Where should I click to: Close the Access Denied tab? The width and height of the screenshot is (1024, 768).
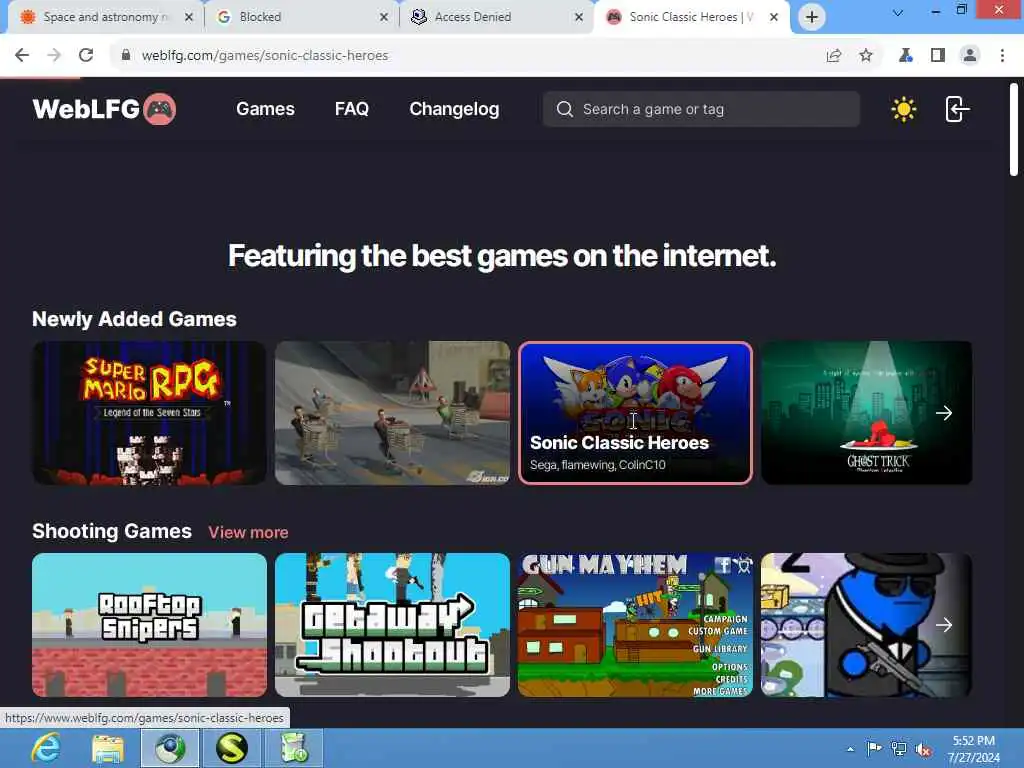(x=579, y=17)
